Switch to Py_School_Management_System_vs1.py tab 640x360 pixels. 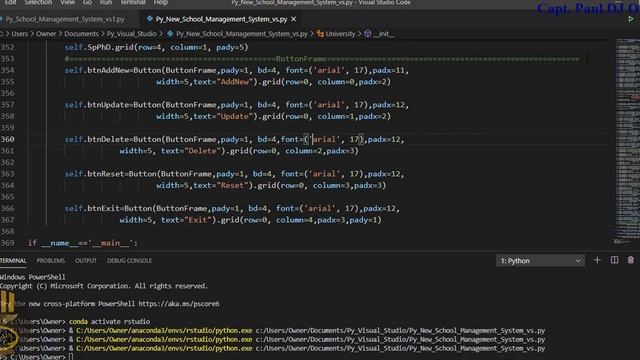[64, 19]
